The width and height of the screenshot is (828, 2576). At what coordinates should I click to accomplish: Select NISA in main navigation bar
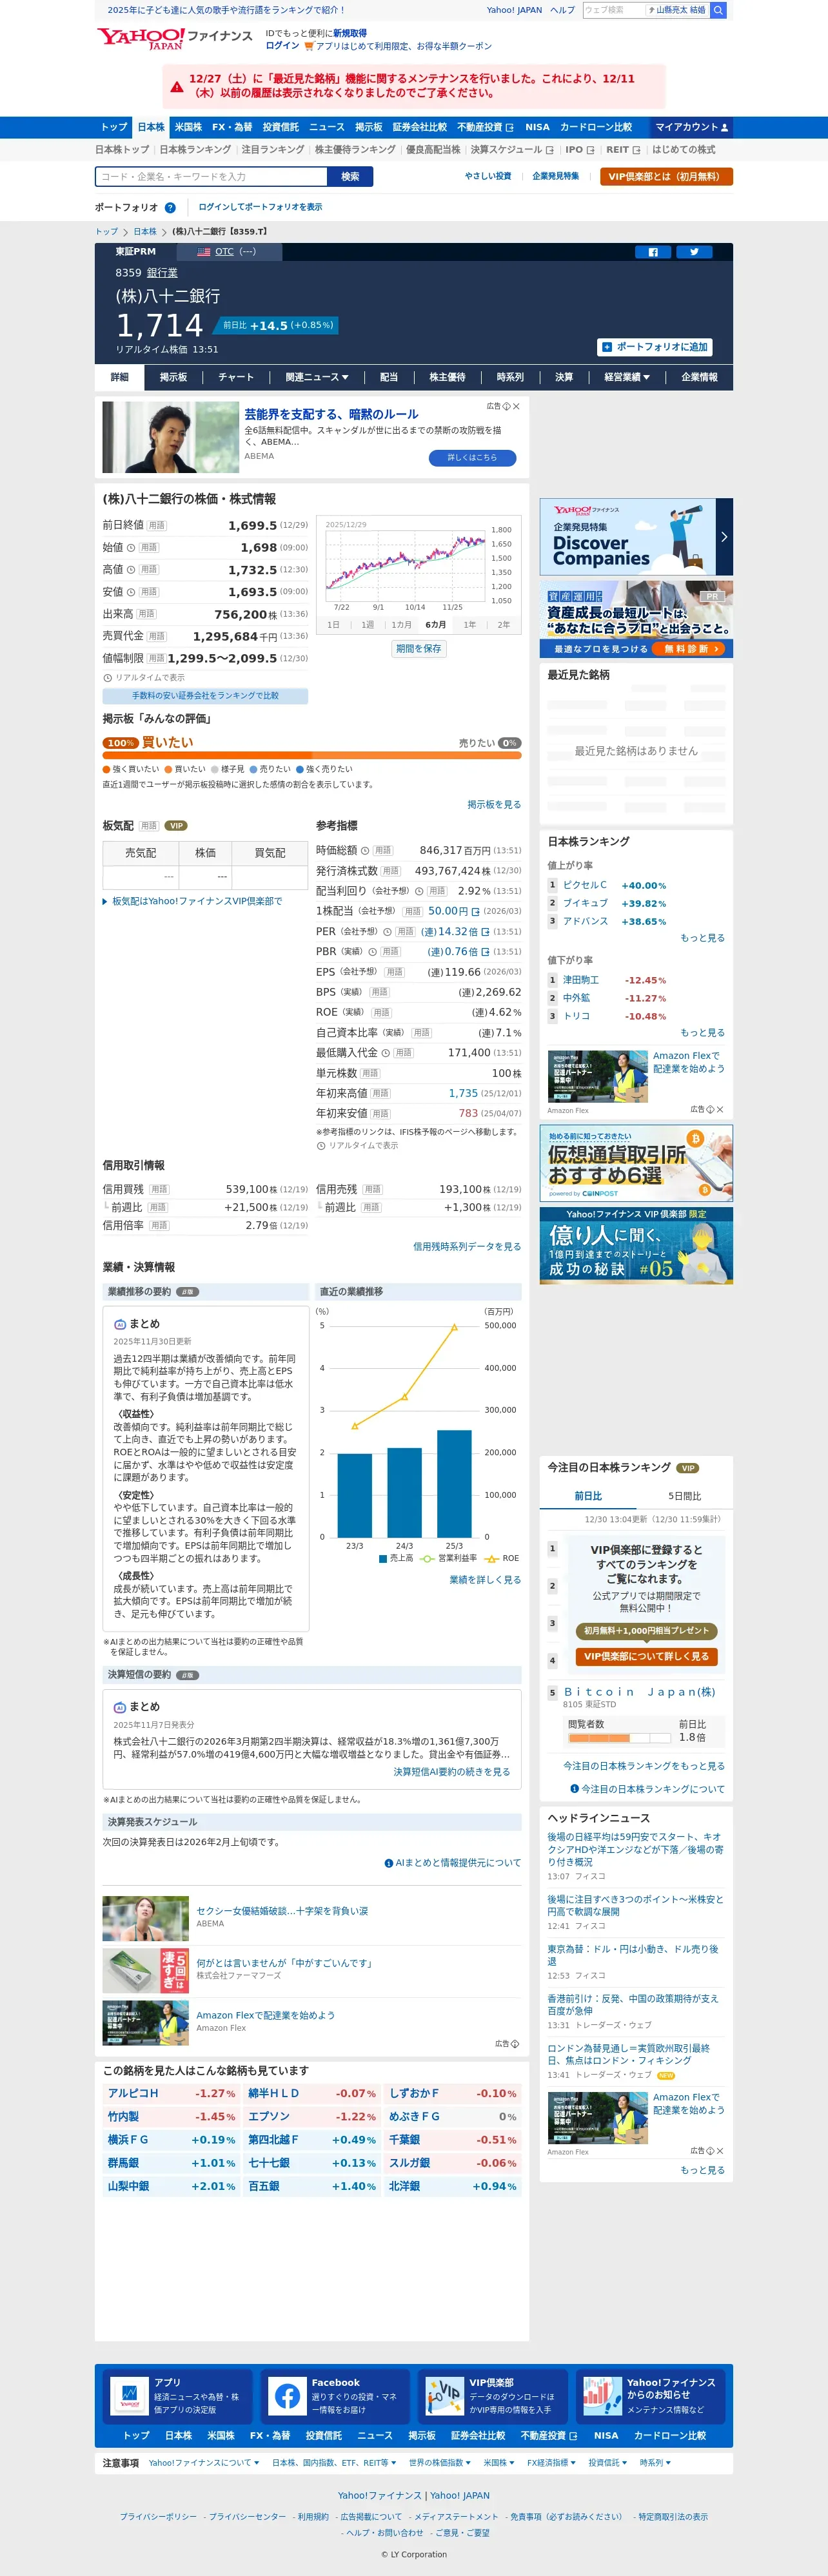[x=537, y=127]
